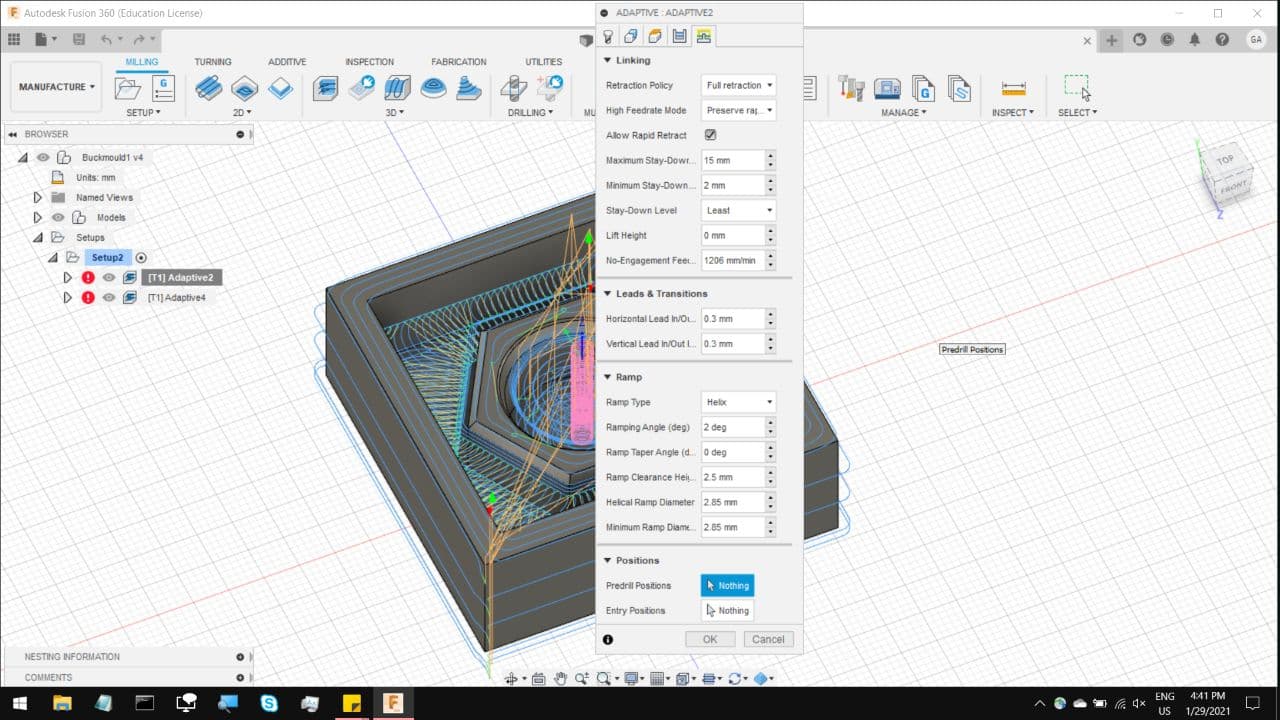
Task: Switch to the TURNING tab
Action: click(213, 62)
